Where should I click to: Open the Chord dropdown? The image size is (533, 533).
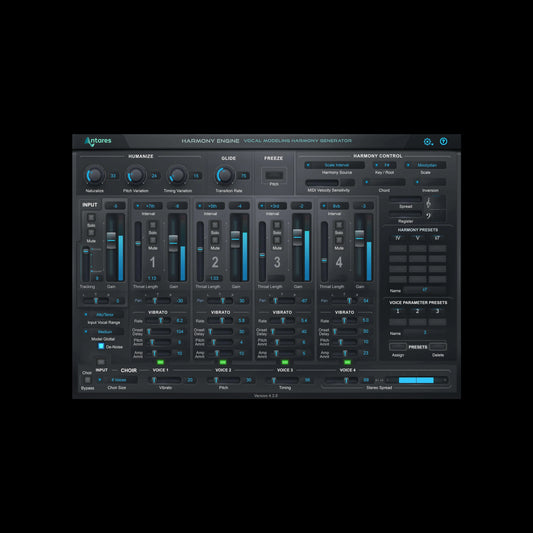pos(384,182)
